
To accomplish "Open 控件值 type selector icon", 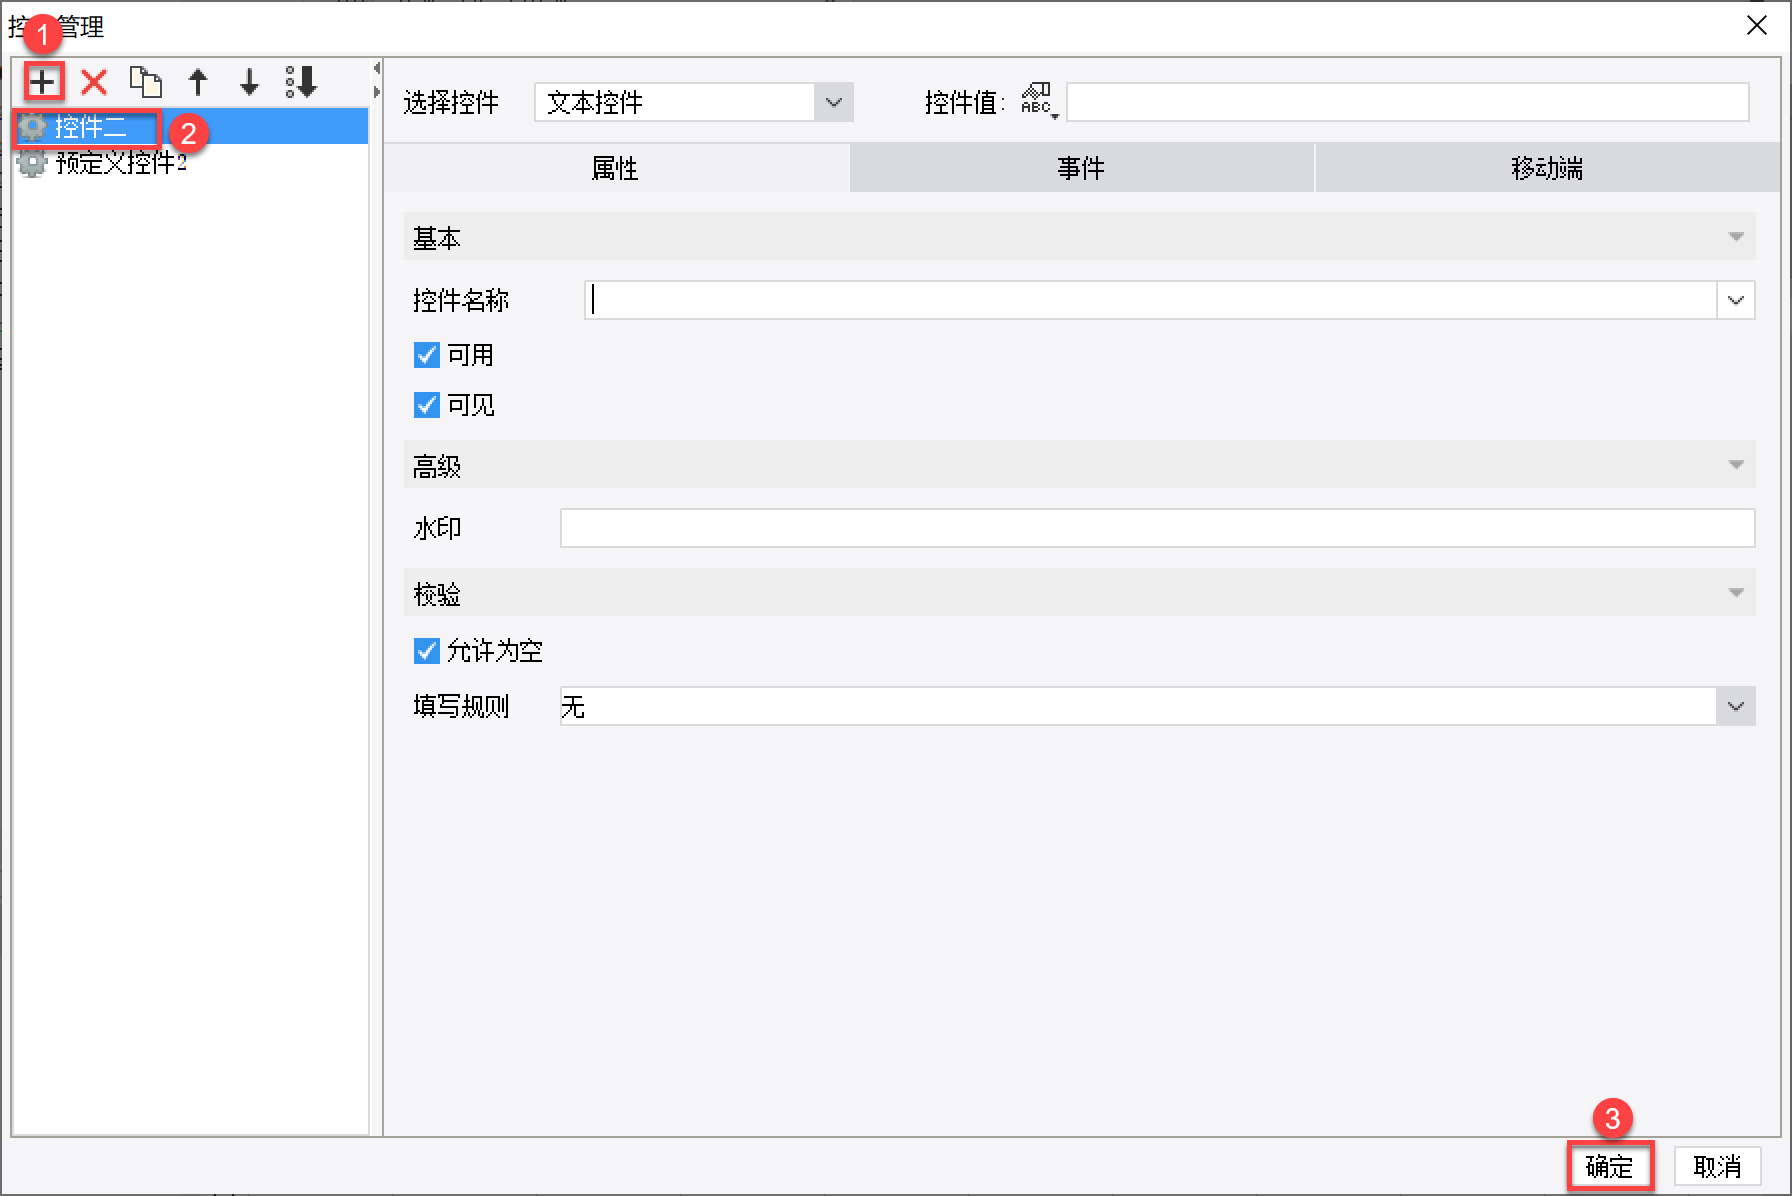I will (1038, 101).
